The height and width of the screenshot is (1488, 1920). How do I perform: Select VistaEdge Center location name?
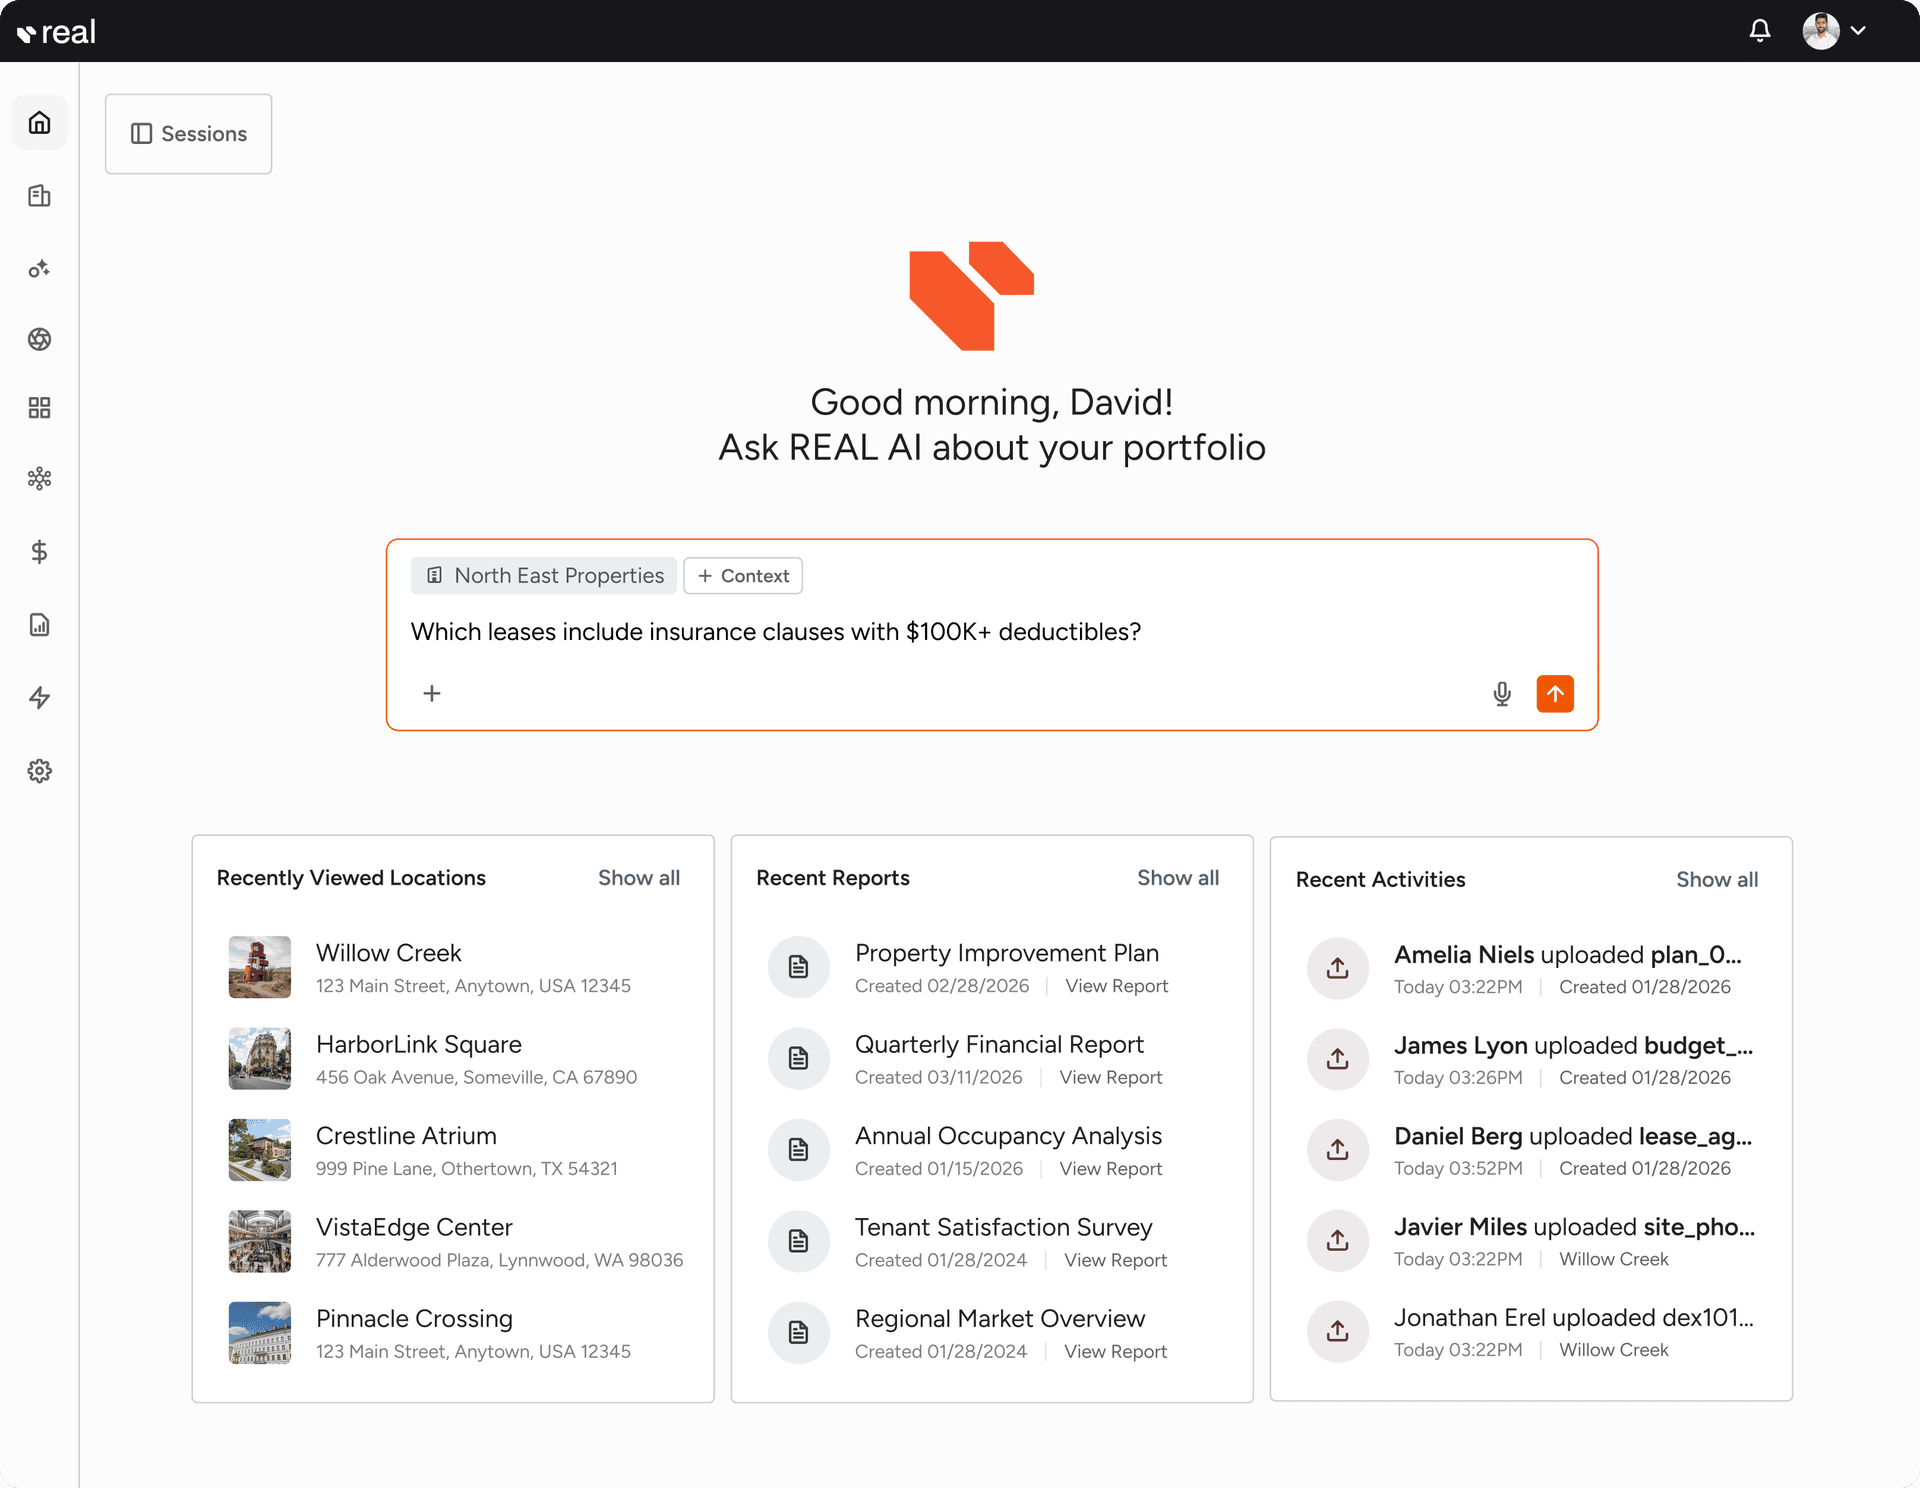coord(414,1227)
